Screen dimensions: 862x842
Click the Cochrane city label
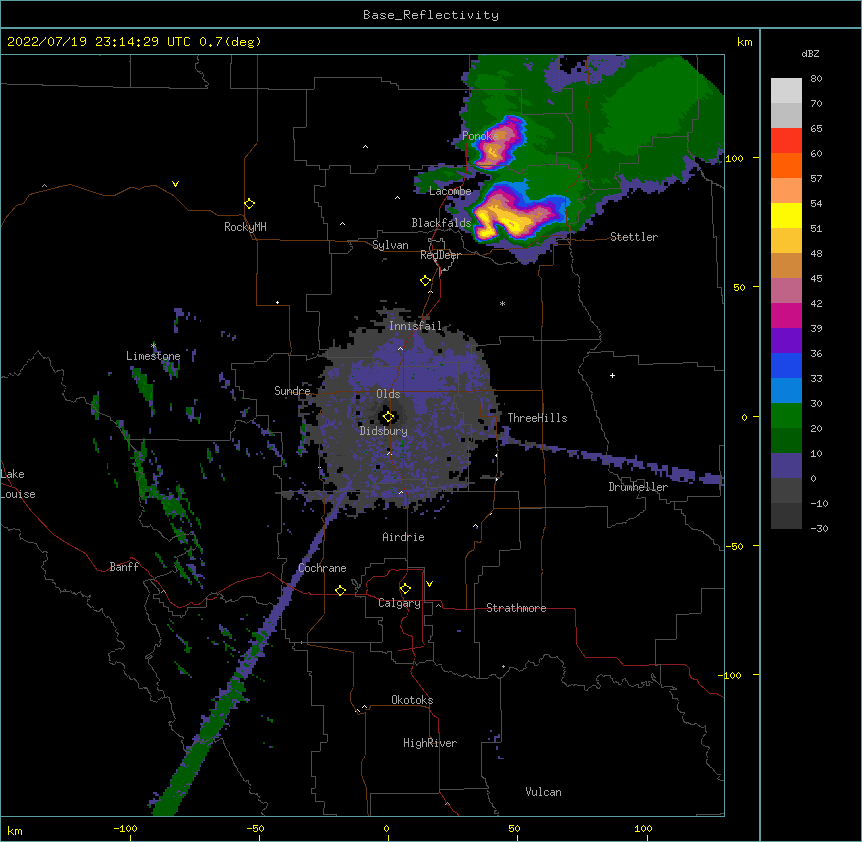pyautogui.click(x=322, y=568)
